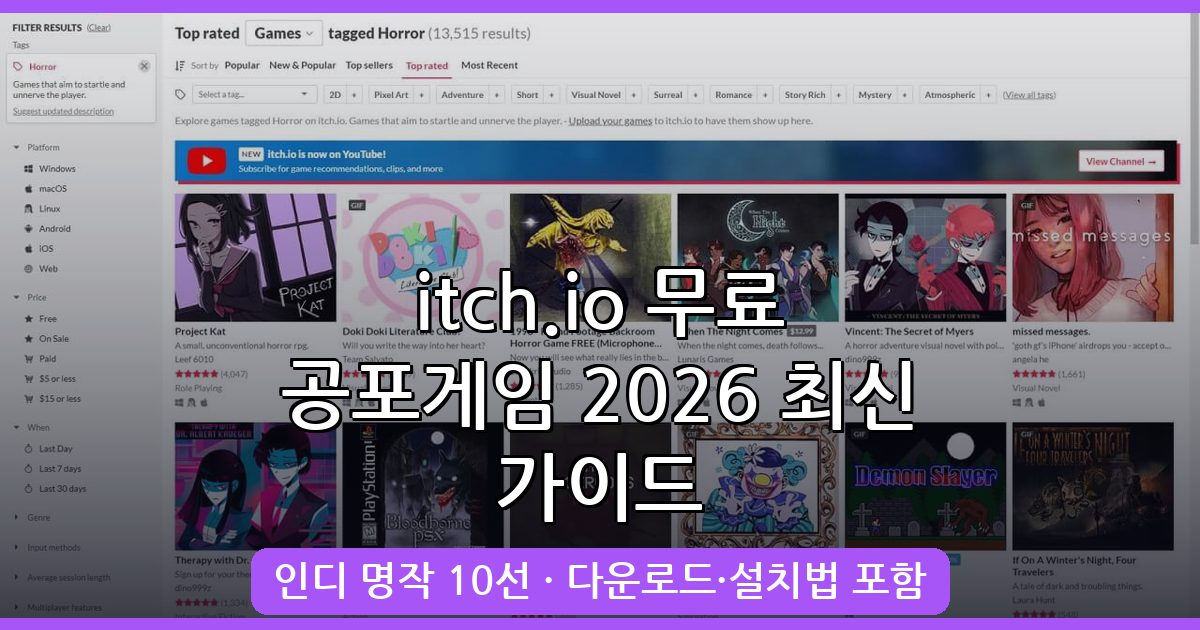Click author name 'angela he'
Screen dimensions: 1200x630
[1032, 359]
